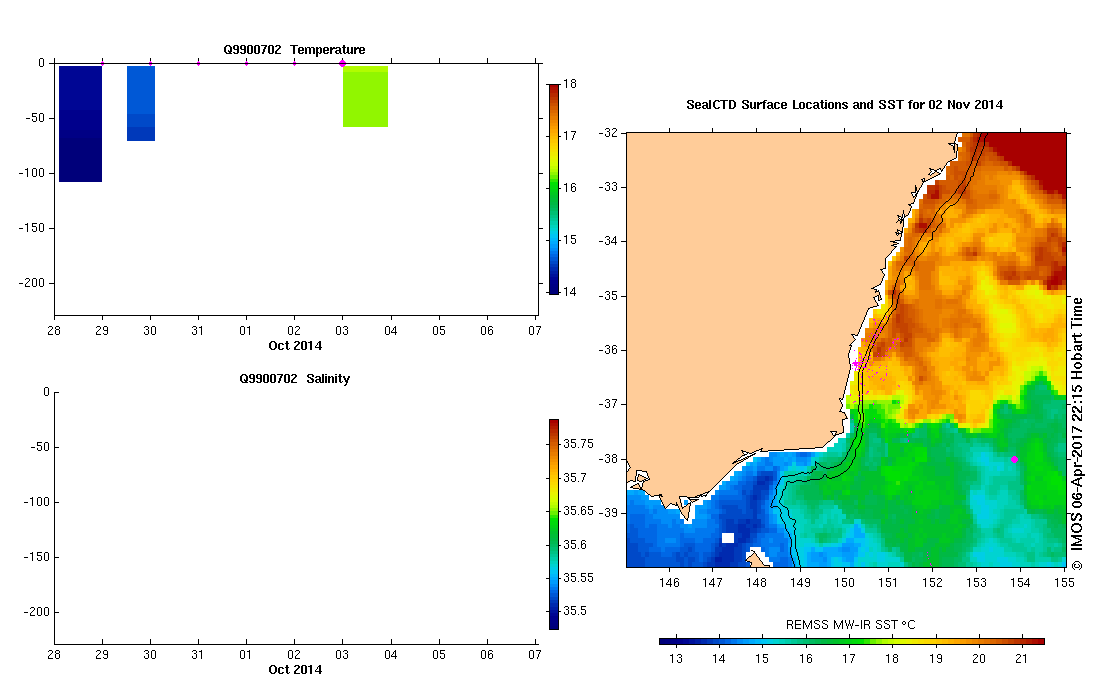1099x700 pixels.
Task: Select the blue temperature profile bar near 30 Oct
Action: tap(141, 103)
